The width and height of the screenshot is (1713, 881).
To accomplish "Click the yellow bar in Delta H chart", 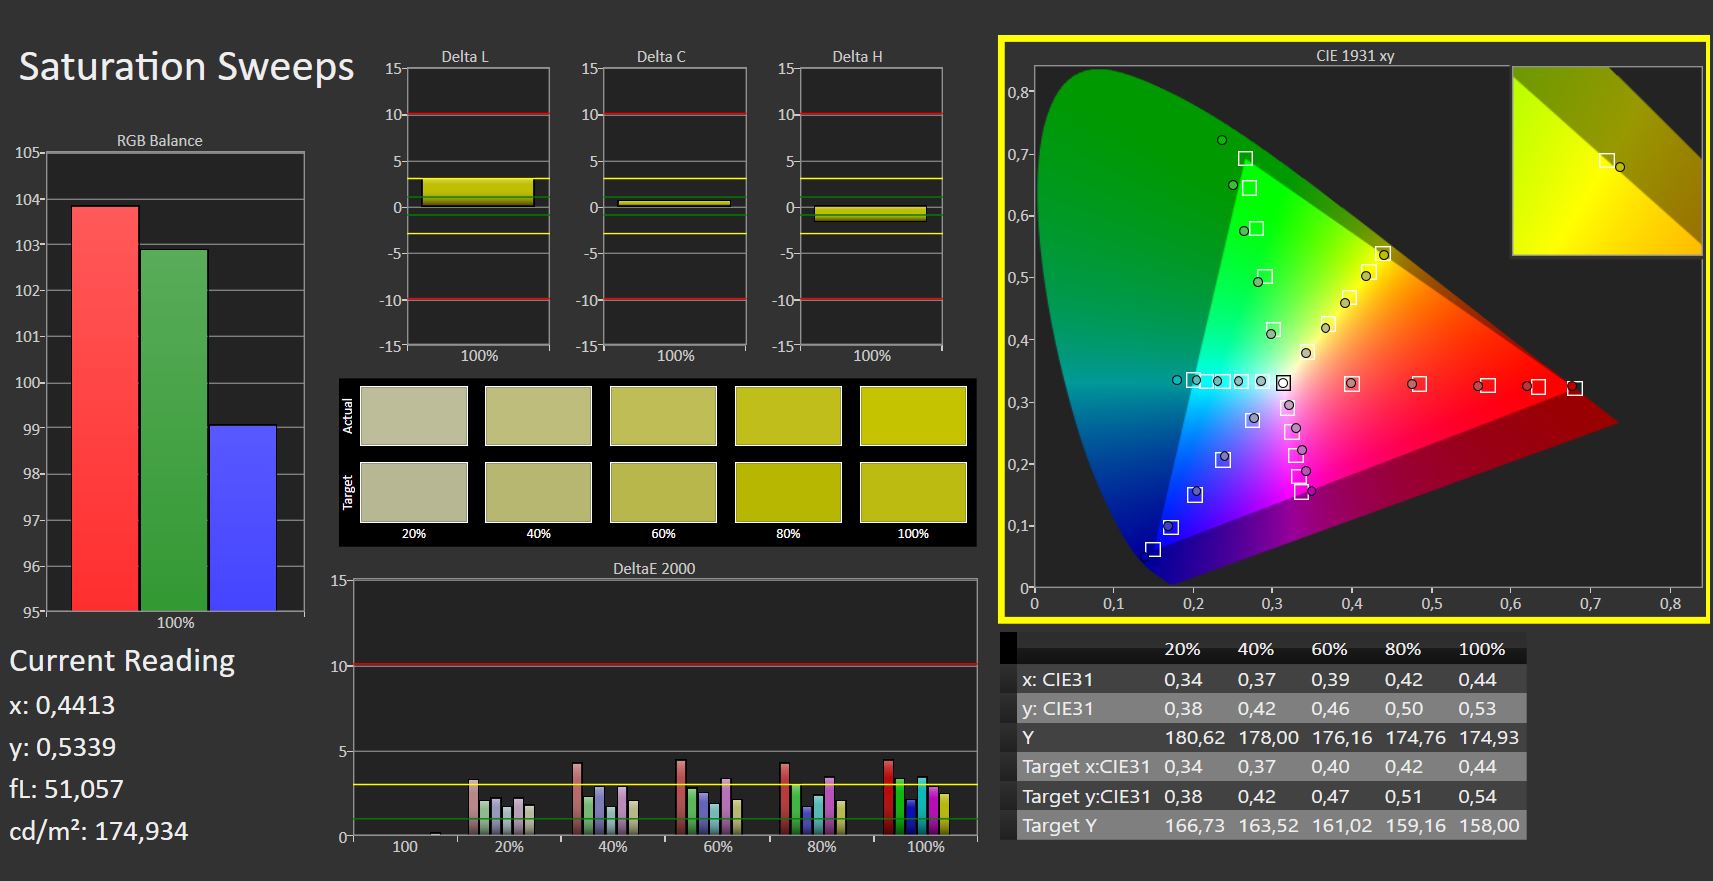I will coord(870,213).
